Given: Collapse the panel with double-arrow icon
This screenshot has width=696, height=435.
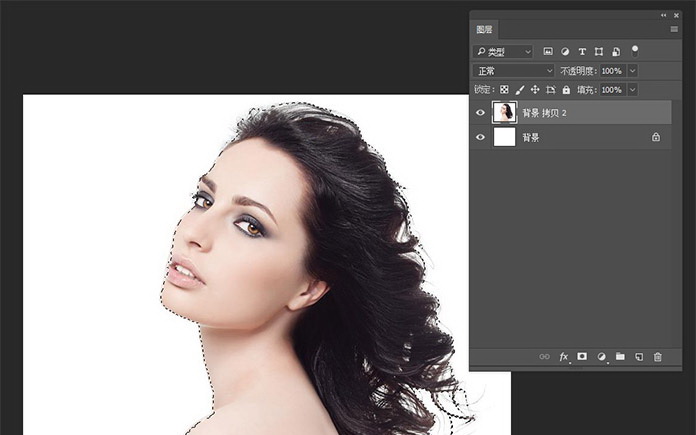Looking at the screenshot, I should point(664,15).
